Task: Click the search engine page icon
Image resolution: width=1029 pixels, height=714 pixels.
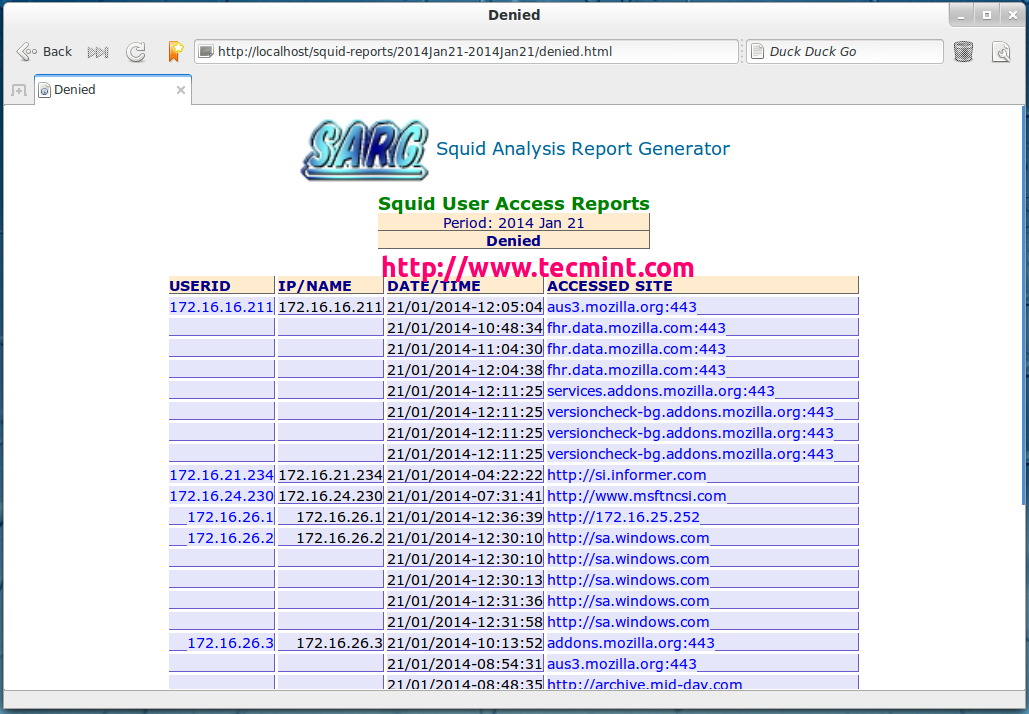Action: 757,51
